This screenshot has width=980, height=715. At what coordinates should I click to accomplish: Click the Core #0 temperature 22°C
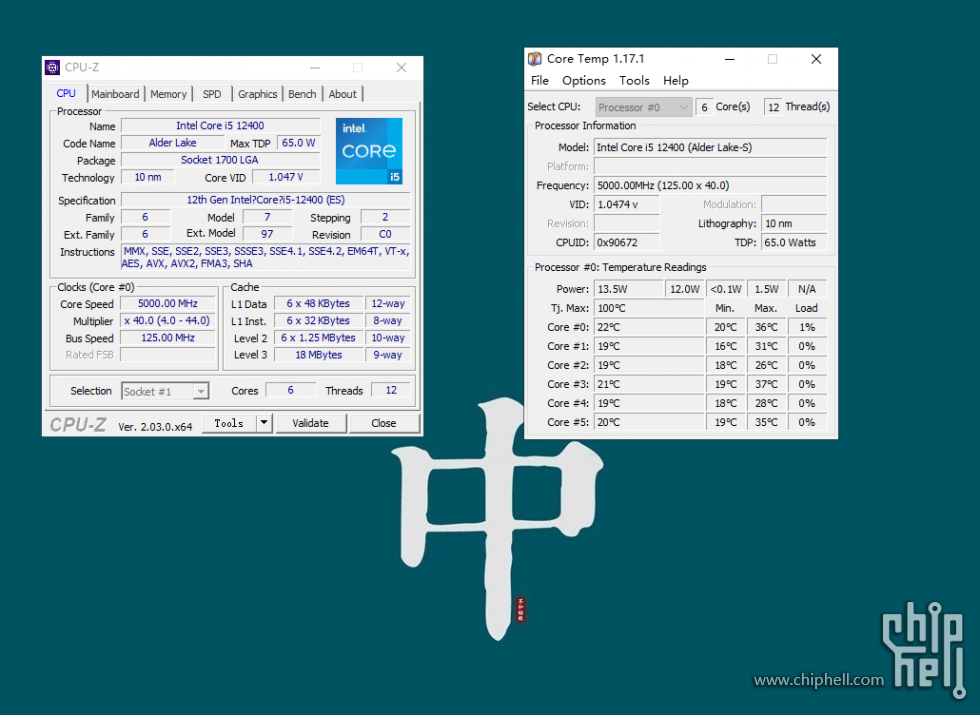649,327
